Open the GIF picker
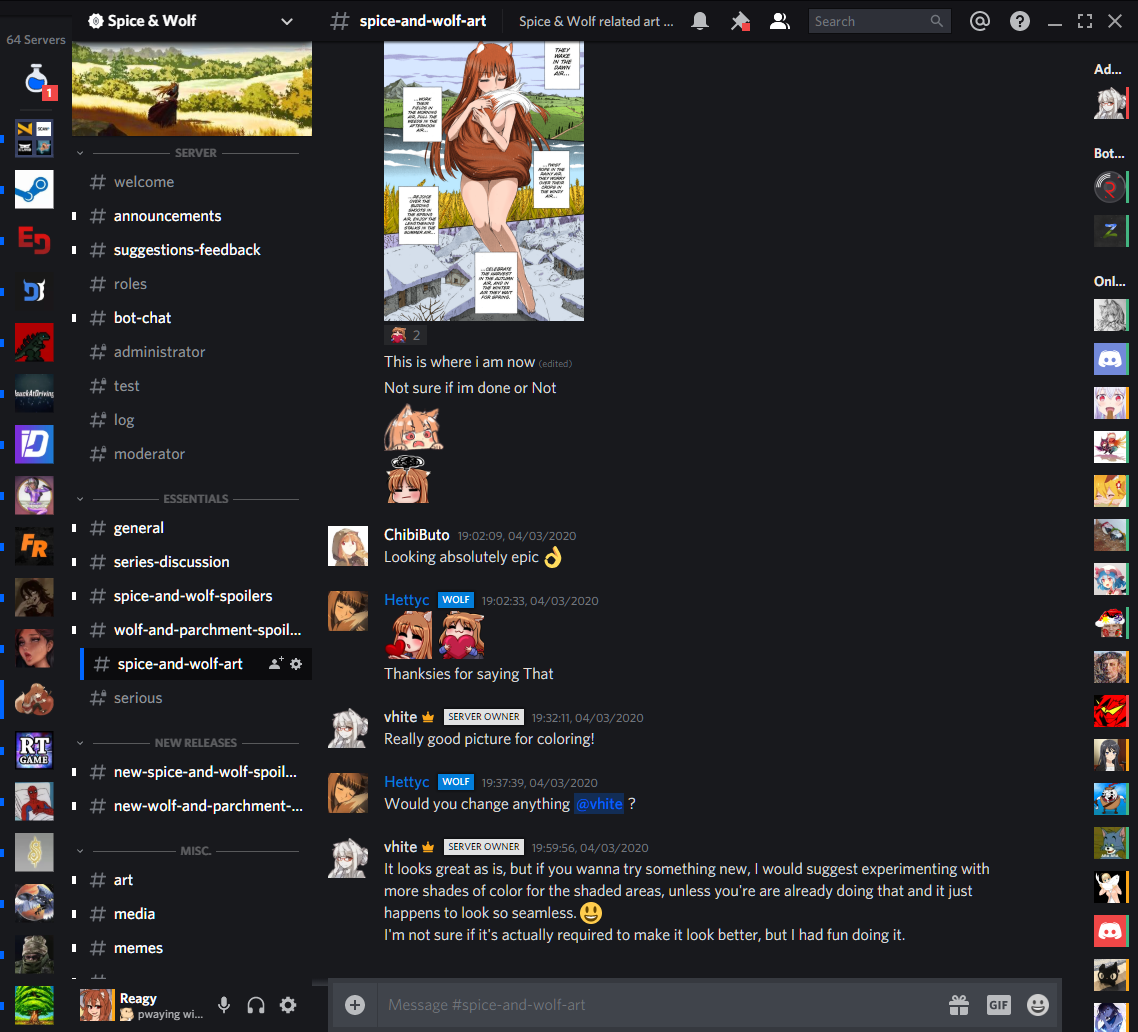The width and height of the screenshot is (1138, 1032). [x=999, y=1004]
